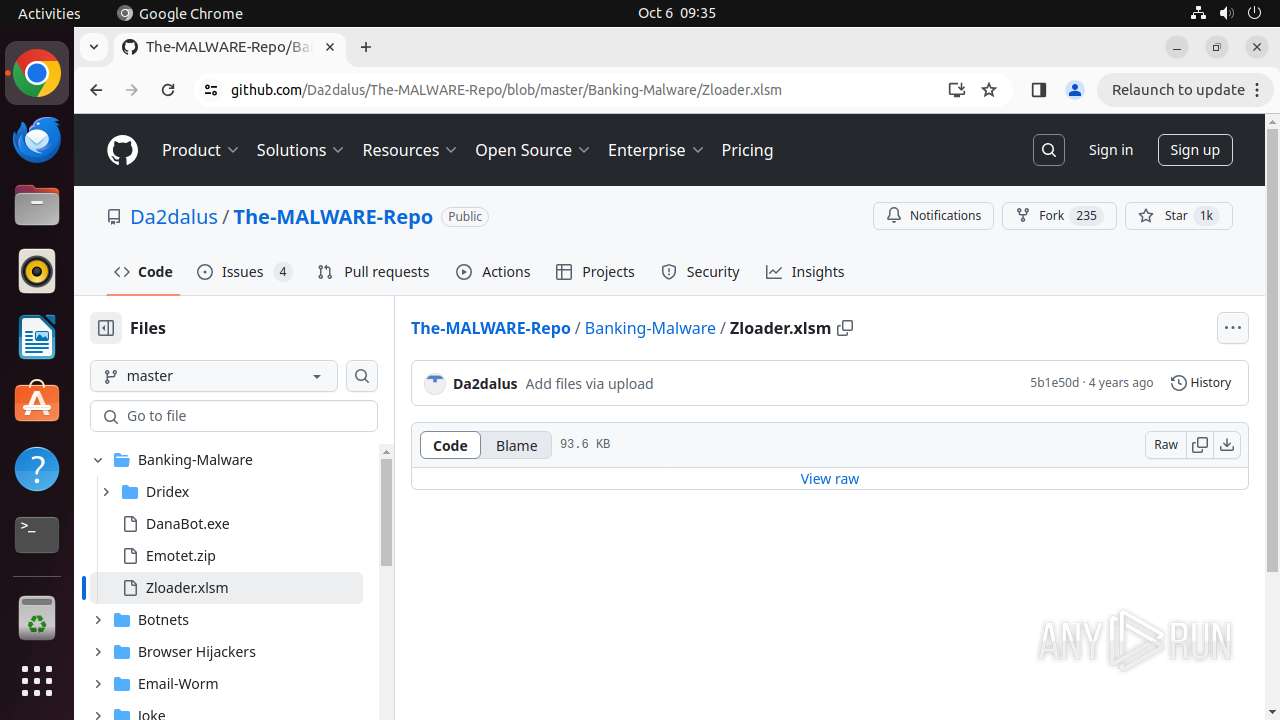Switch to Blame view toggle
The image size is (1280, 720).
click(517, 445)
